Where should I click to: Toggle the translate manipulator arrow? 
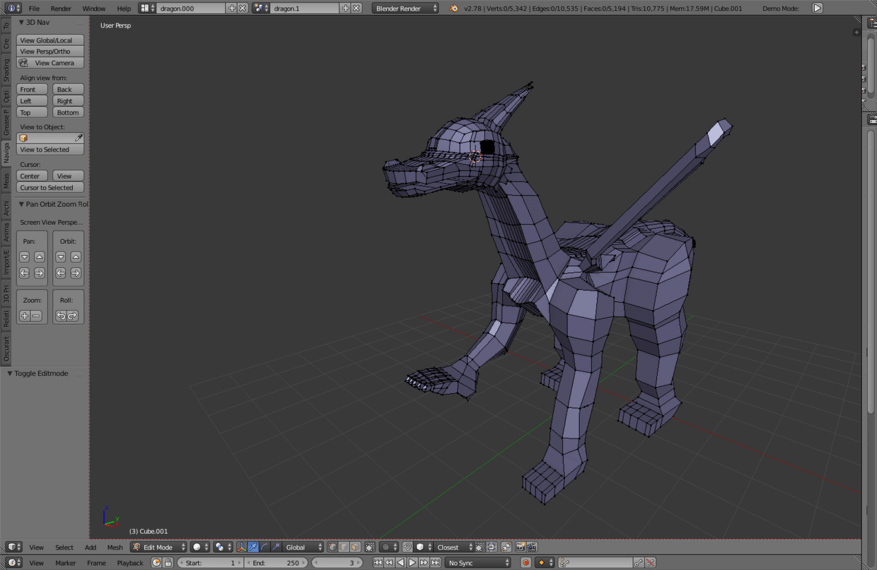click(x=253, y=547)
